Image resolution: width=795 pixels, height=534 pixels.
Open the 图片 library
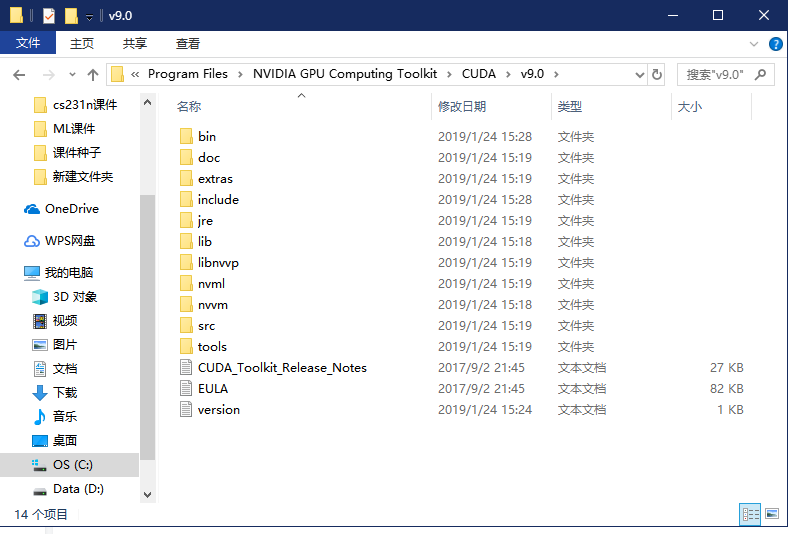pos(55,345)
